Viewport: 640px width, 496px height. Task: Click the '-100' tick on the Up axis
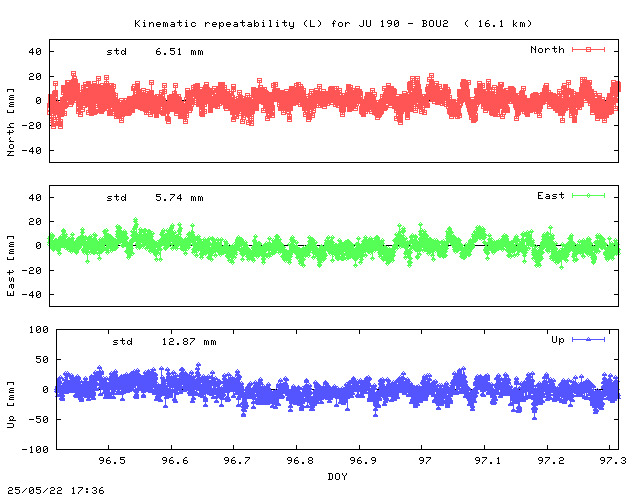click(35, 449)
